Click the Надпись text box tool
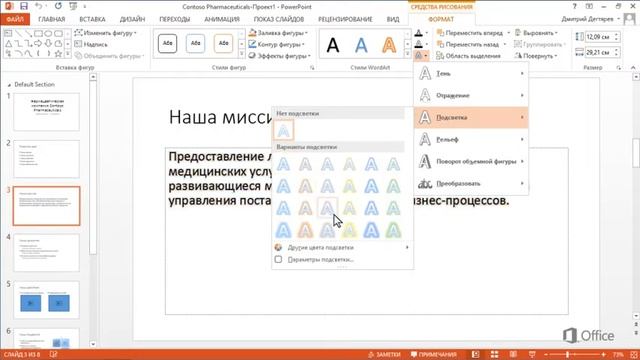The image size is (640, 360). click(91, 44)
